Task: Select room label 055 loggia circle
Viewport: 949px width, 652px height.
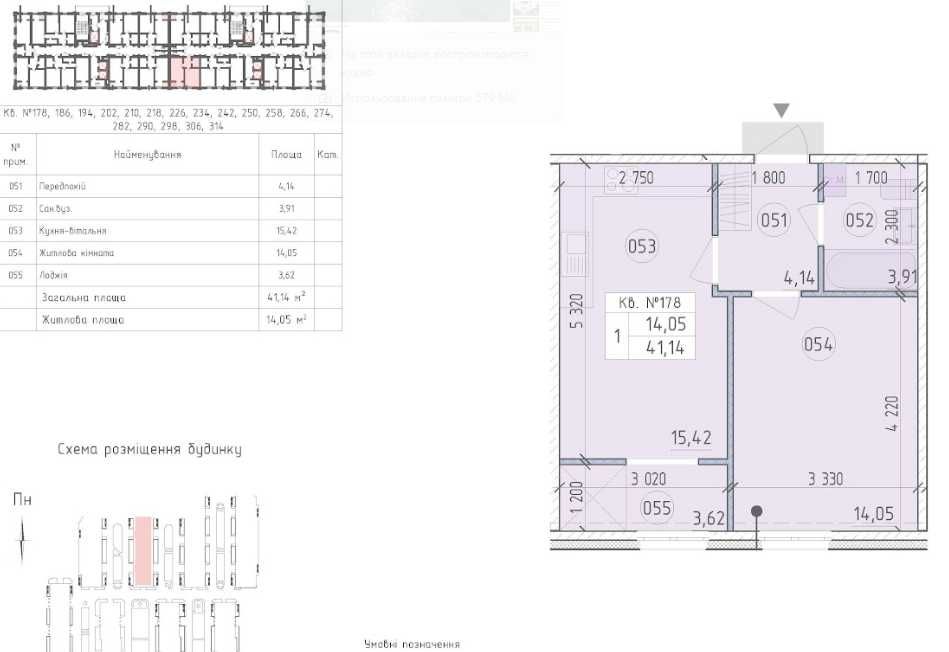Action: click(x=657, y=507)
